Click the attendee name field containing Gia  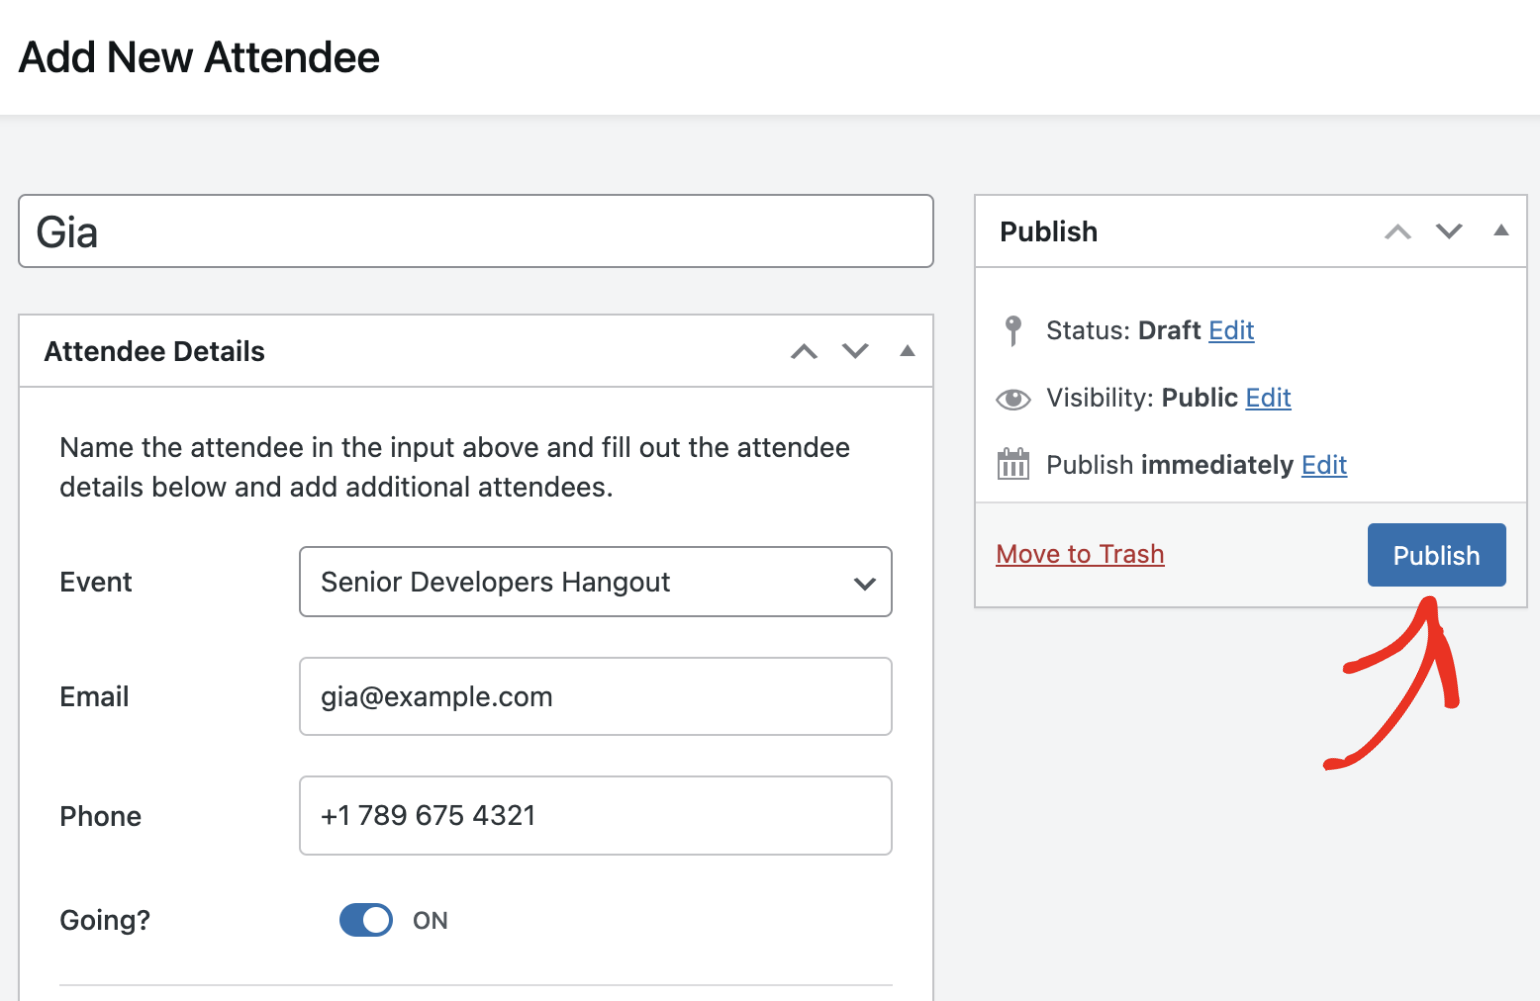476,232
